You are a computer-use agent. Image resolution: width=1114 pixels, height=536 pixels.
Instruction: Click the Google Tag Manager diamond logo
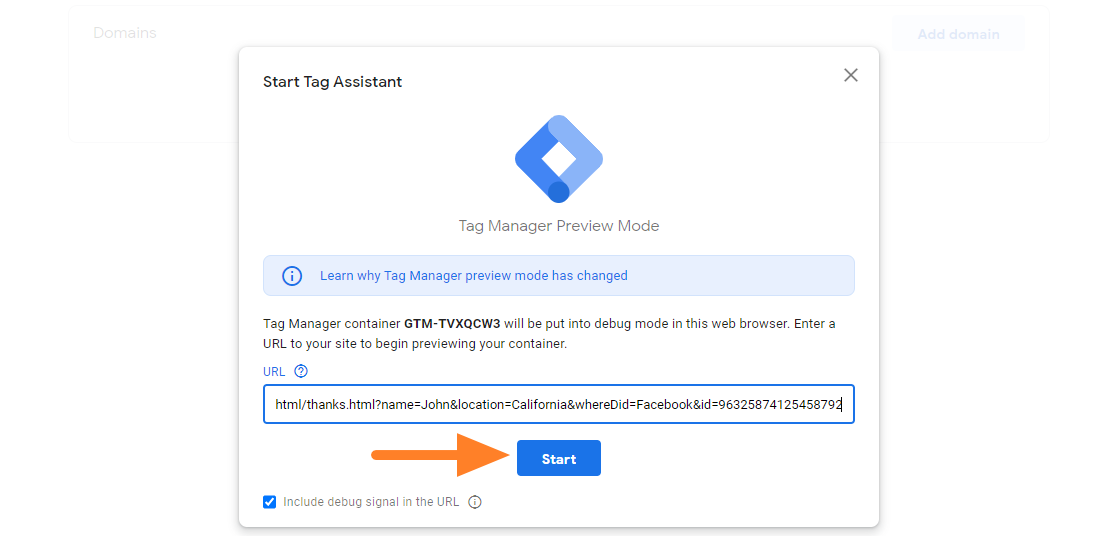coord(558,159)
